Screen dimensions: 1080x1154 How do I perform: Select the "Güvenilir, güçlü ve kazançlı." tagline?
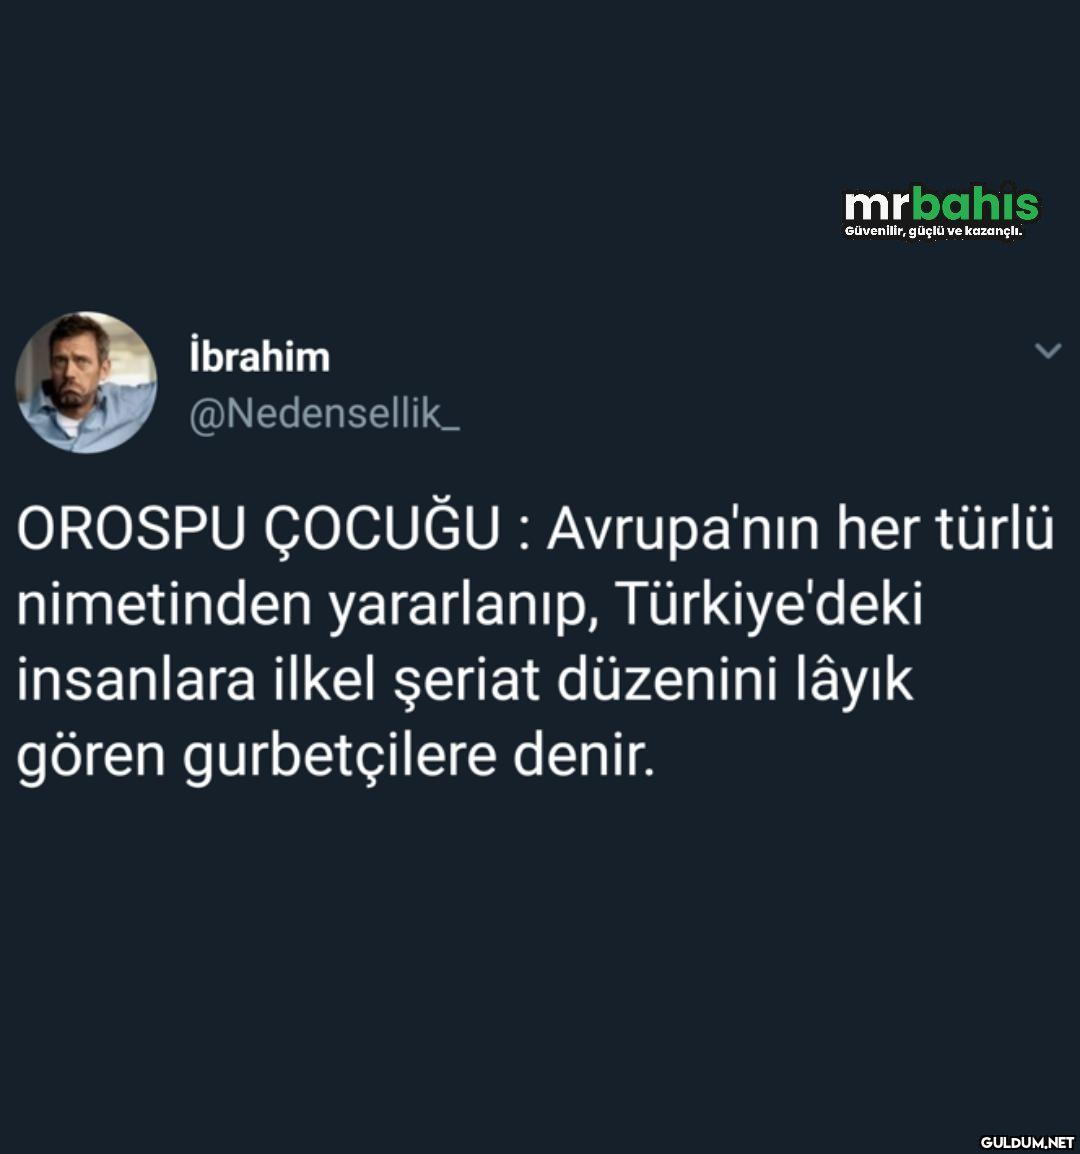pyautogui.click(x=933, y=231)
